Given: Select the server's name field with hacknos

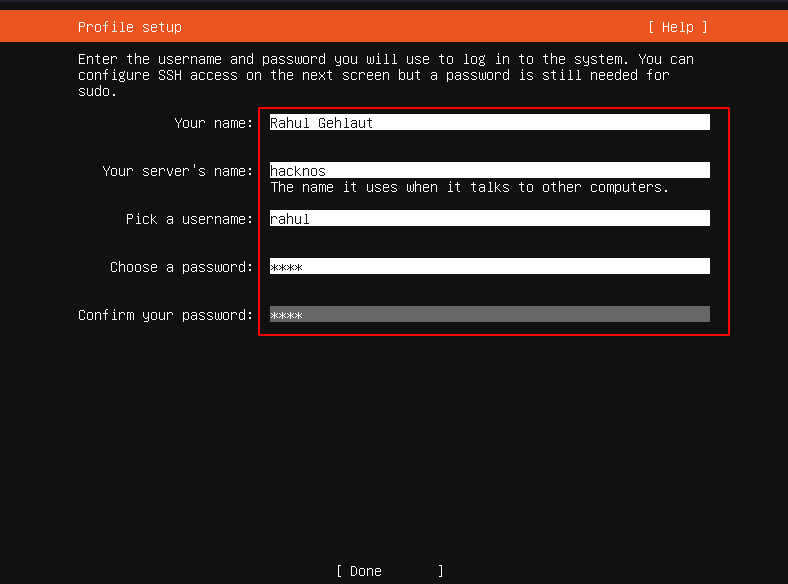Looking at the screenshot, I should [x=489, y=170].
